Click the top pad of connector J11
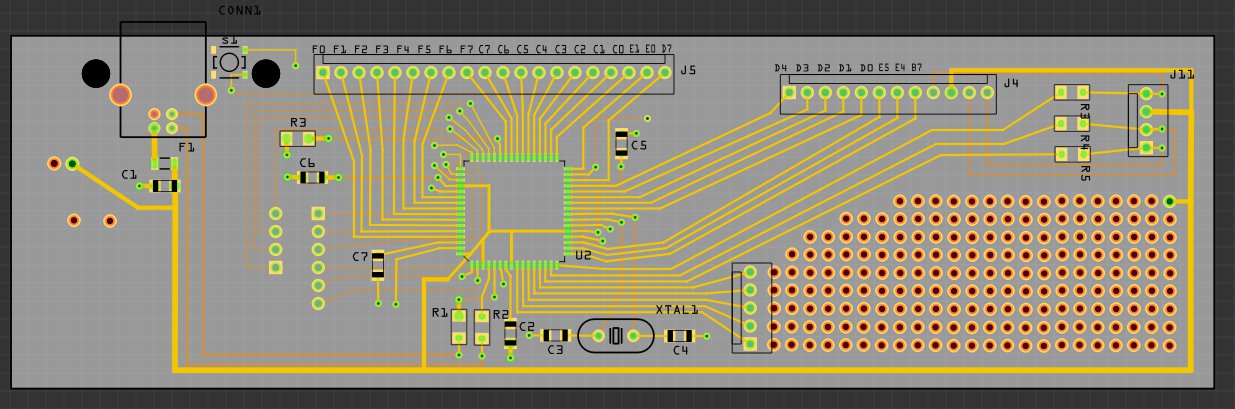 coord(1147,93)
